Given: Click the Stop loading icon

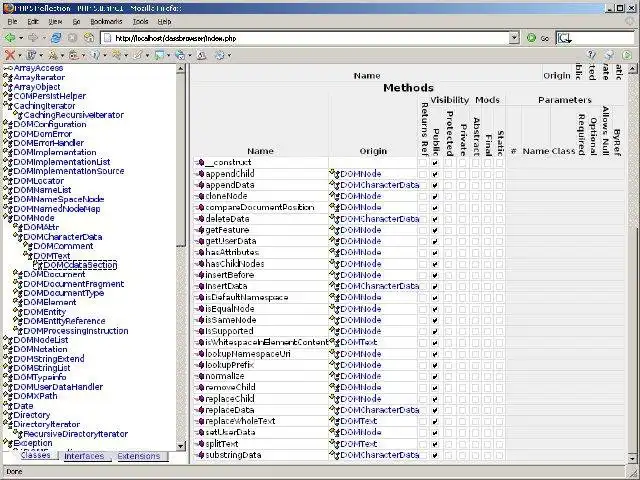Looking at the screenshot, I should point(72,38).
